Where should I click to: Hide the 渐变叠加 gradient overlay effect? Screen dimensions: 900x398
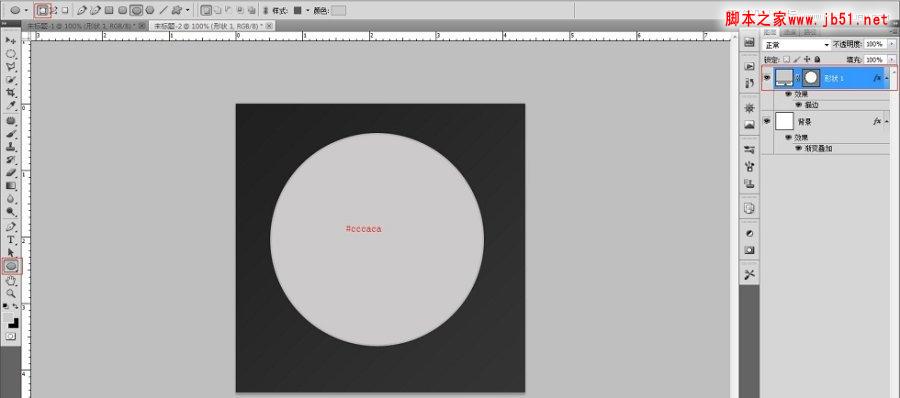pos(798,148)
